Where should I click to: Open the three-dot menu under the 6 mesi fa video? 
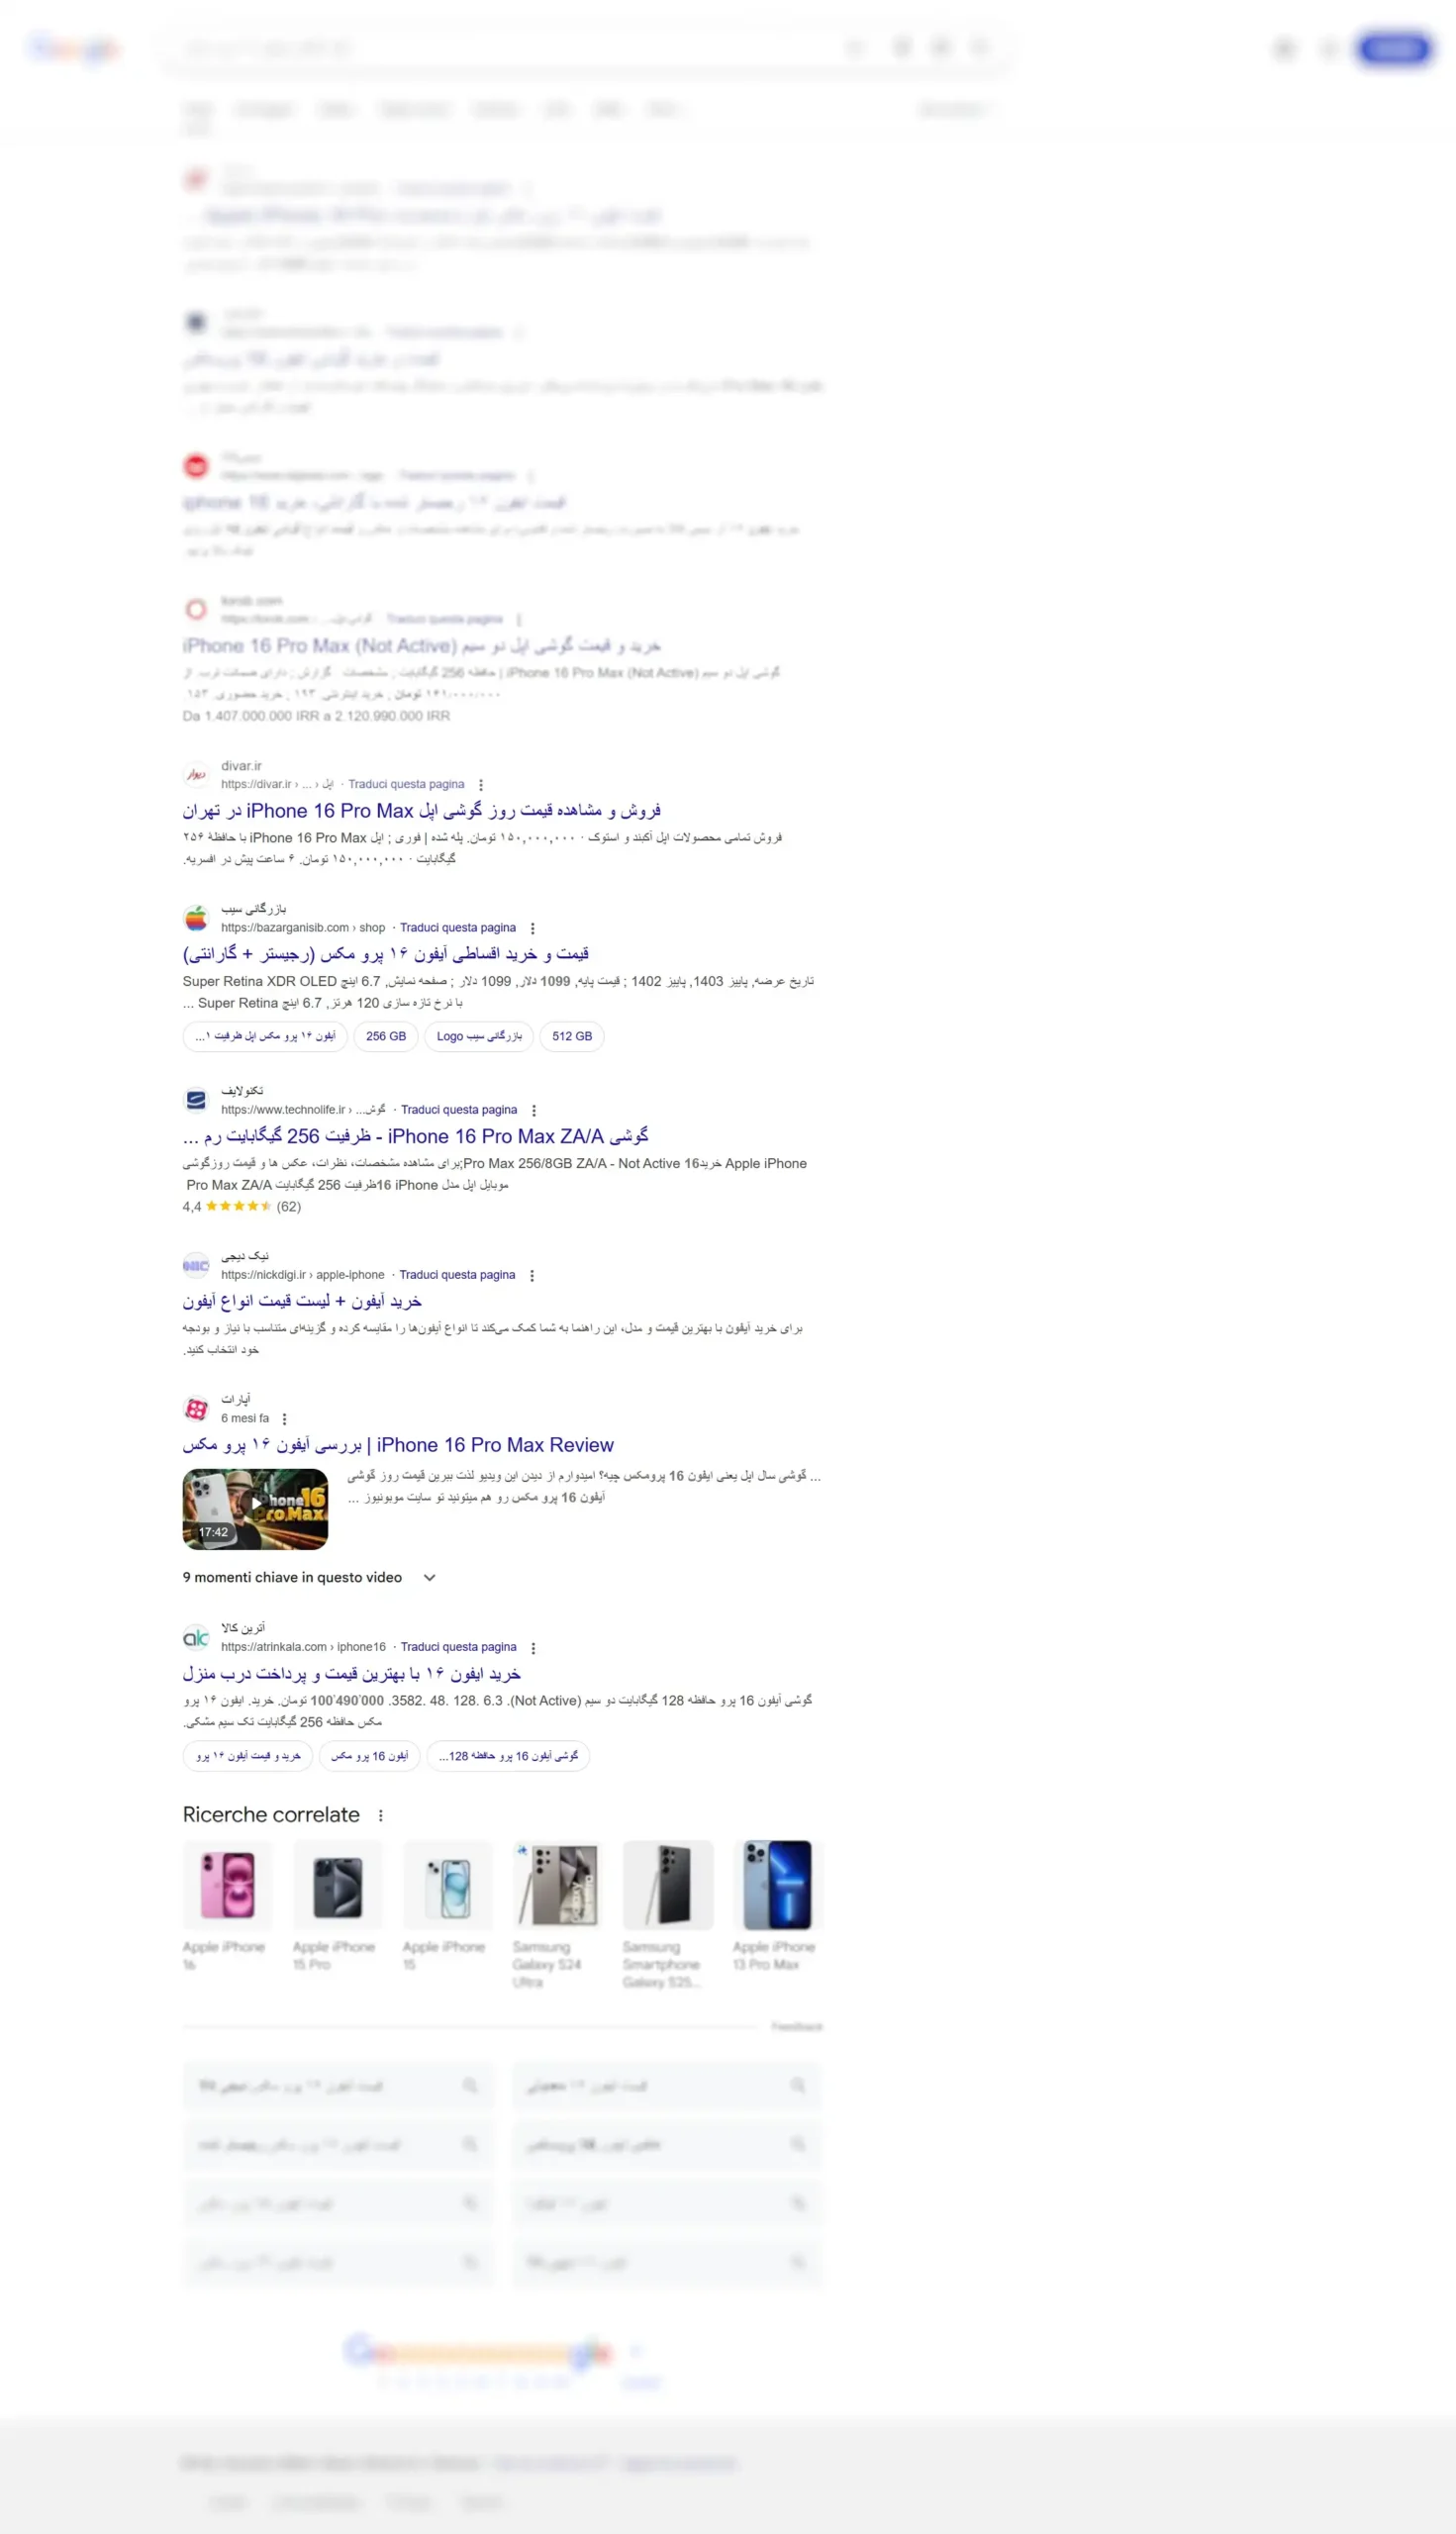tap(285, 1418)
